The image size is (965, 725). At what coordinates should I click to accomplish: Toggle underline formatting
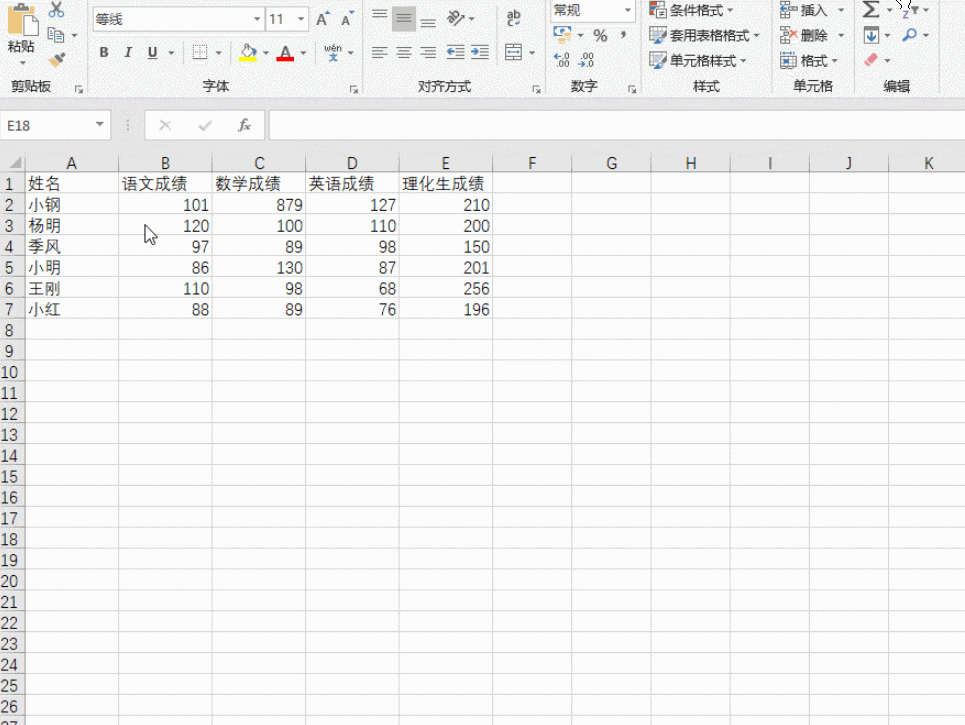pos(153,53)
